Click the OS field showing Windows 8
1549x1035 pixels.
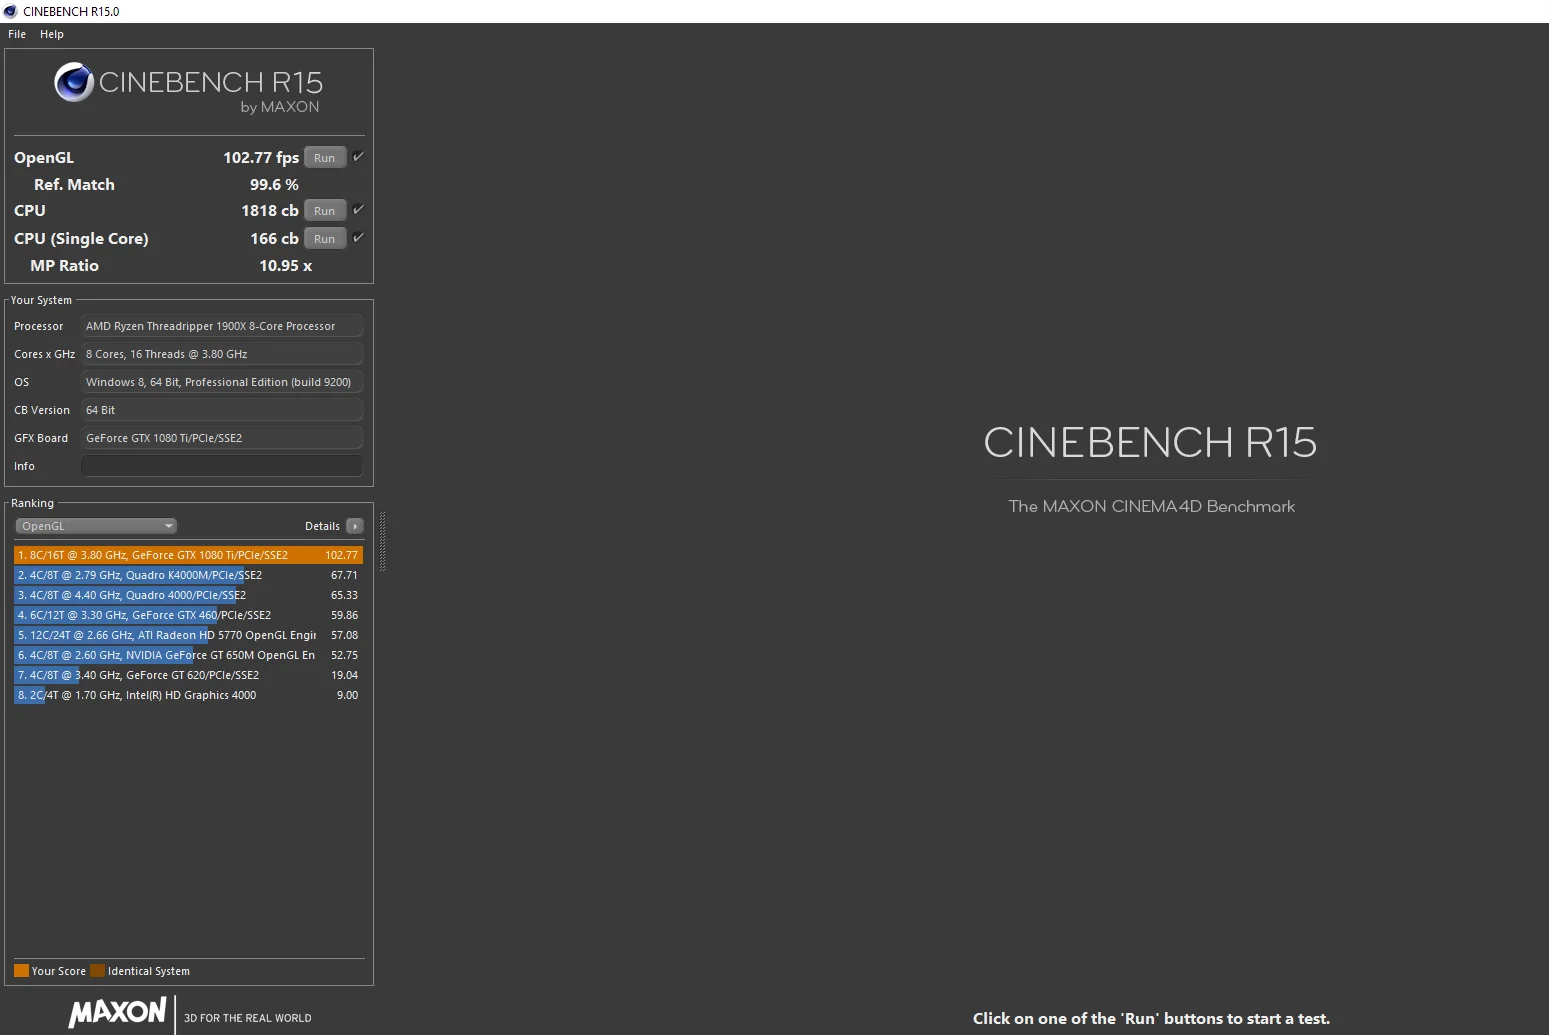[x=222, y=382]
